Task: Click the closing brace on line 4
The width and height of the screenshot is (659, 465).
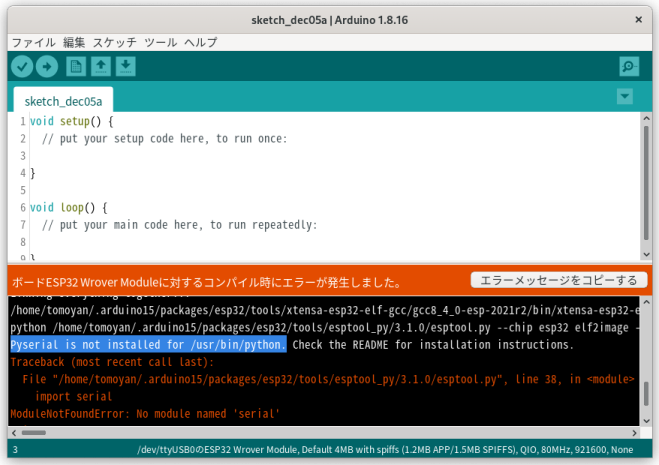Action: (x=33, y=173)
